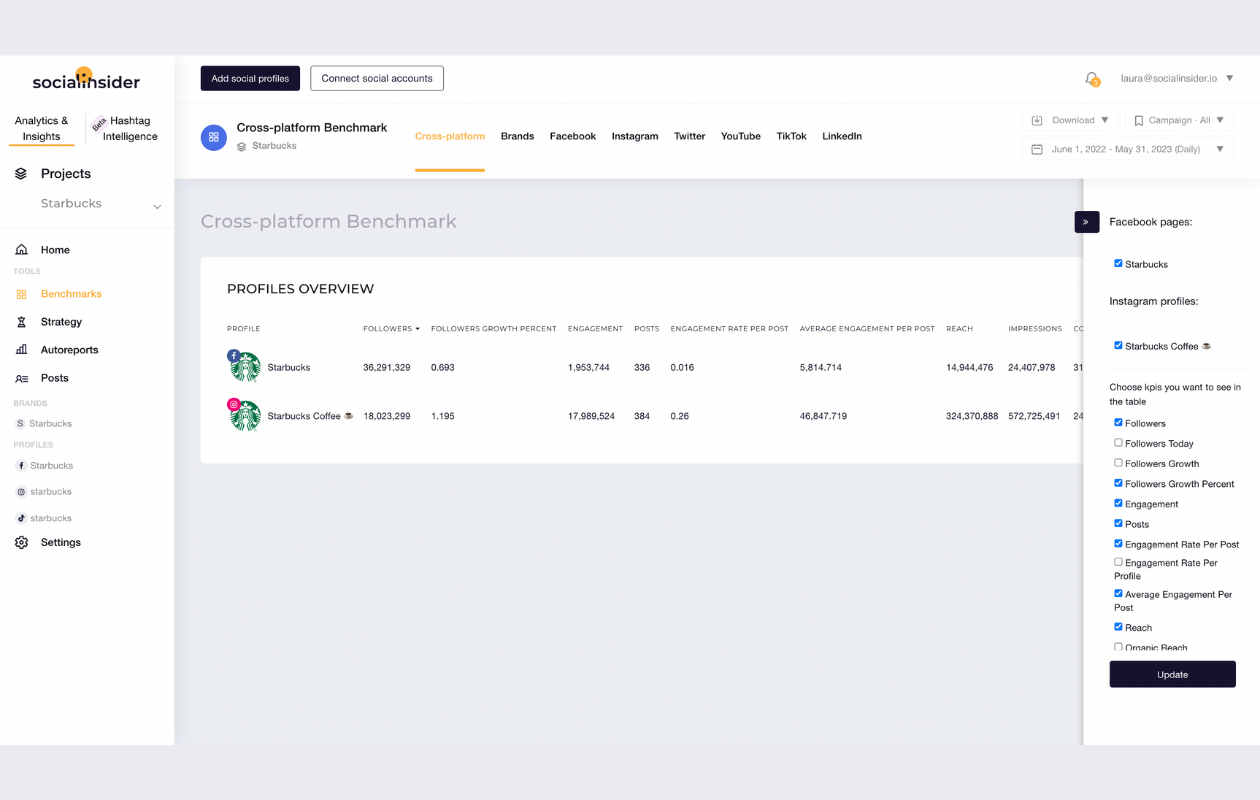Click Connect social accounts button

tap(377, 78)
